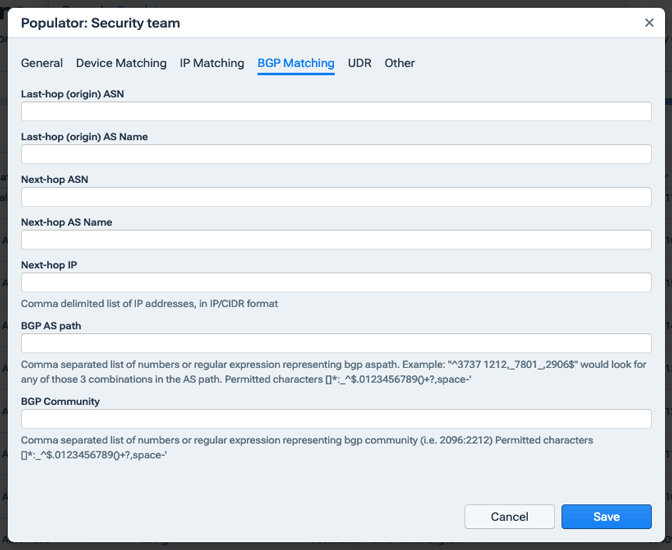Focus the Next-hop ASN text box
The height and width of the screenshot is (550, 672).
(336, 197)
